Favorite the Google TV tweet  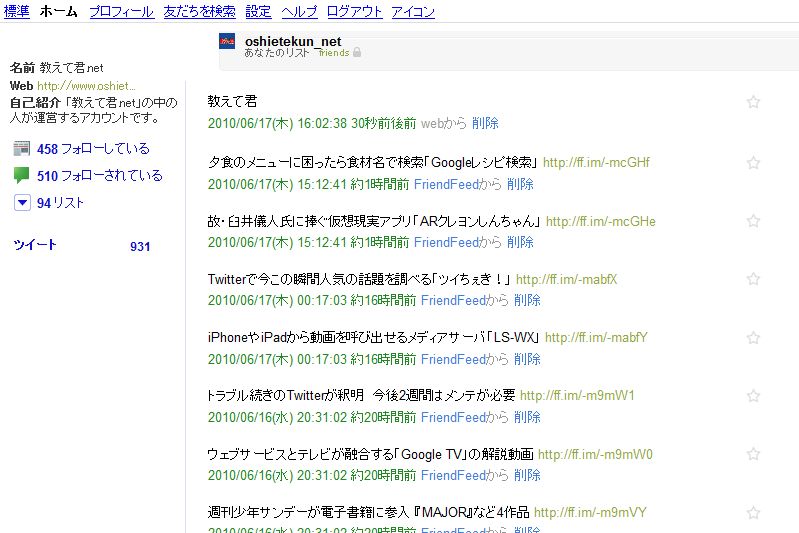753,454
